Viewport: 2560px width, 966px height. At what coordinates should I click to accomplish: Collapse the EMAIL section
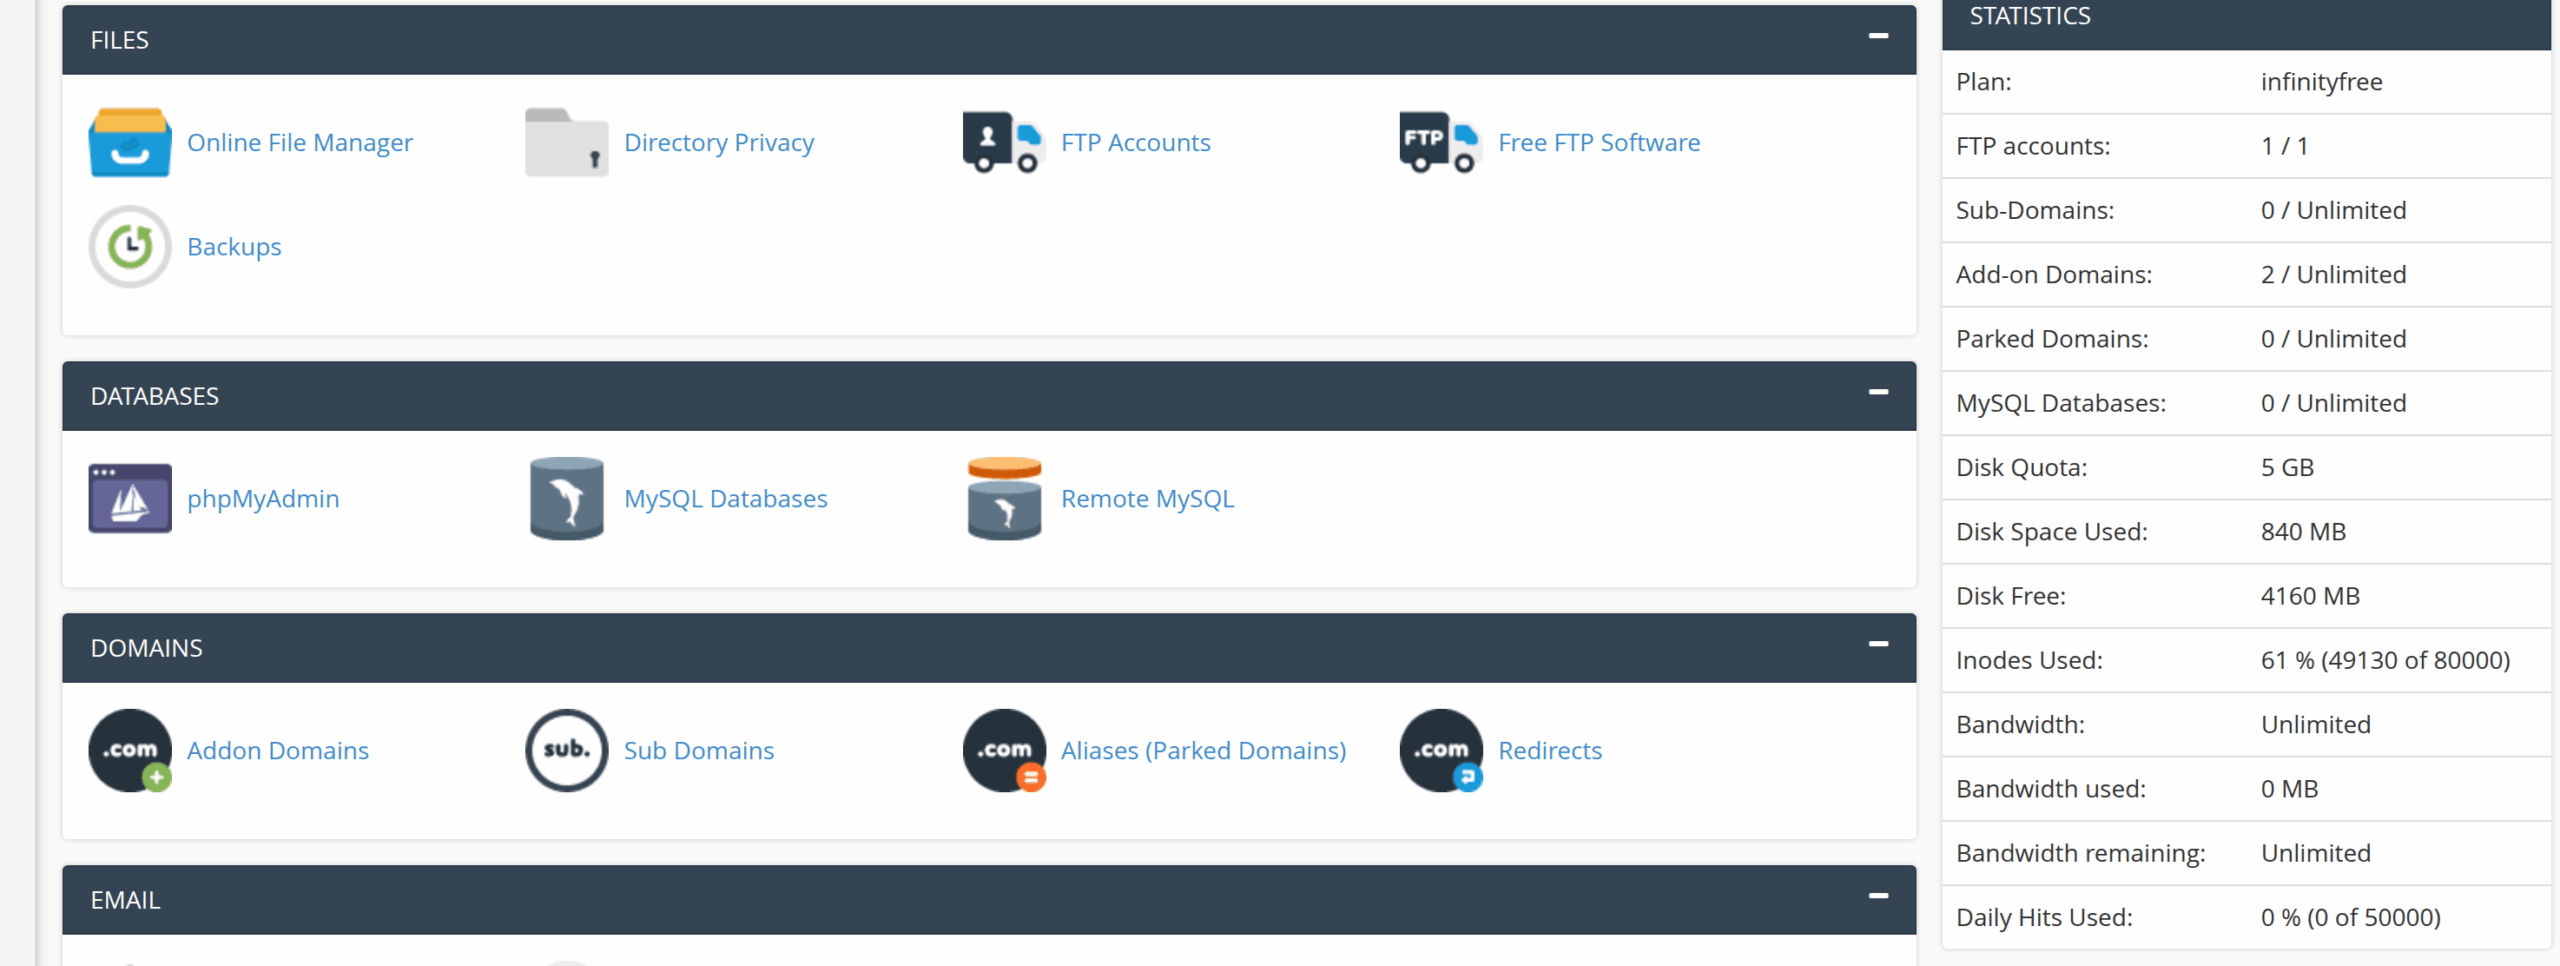click(x=1878, y=898)
